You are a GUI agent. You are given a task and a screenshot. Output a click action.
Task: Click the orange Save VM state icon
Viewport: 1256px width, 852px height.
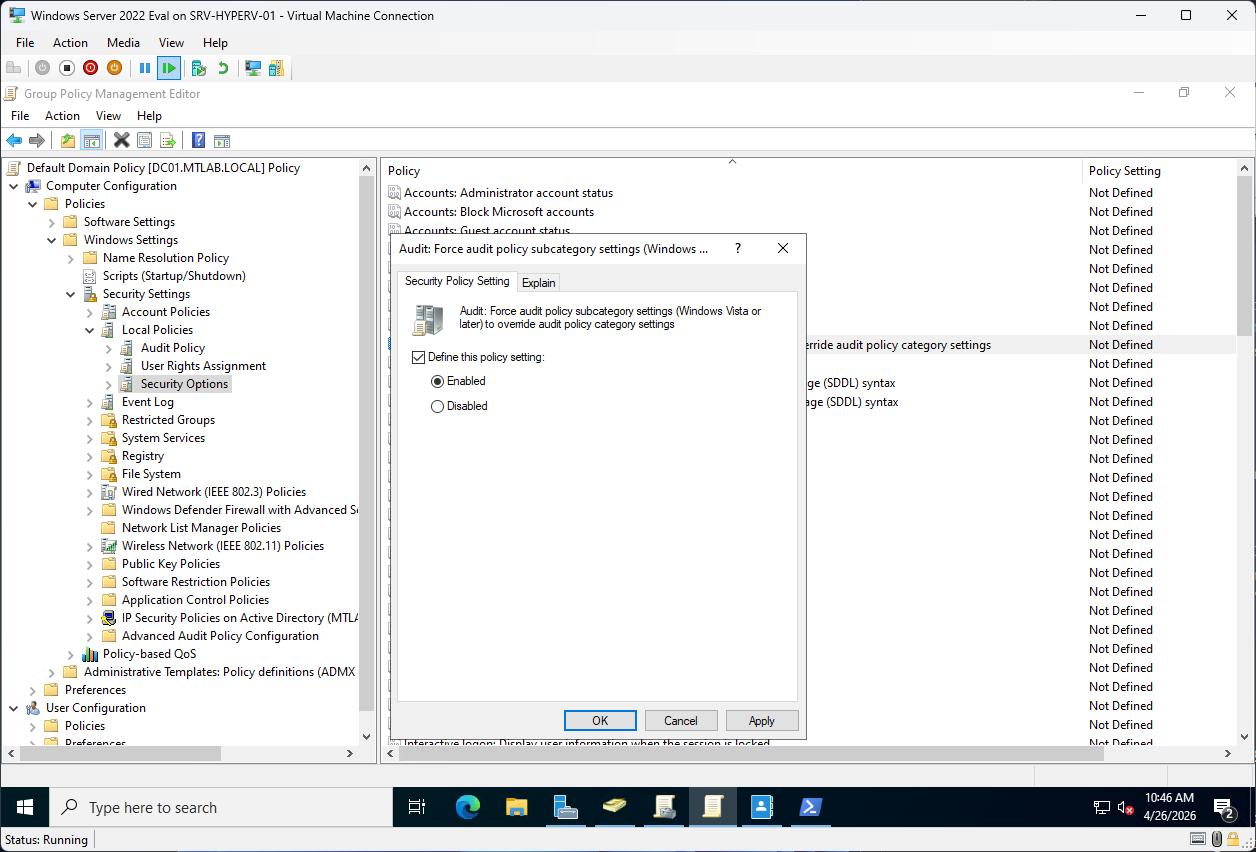click(114, 68)
